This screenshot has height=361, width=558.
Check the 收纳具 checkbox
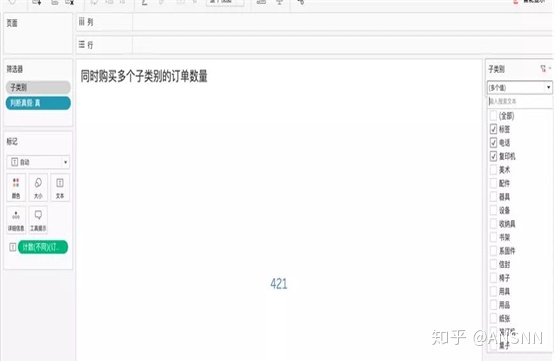pyautogui.click(x=493, y=224)
